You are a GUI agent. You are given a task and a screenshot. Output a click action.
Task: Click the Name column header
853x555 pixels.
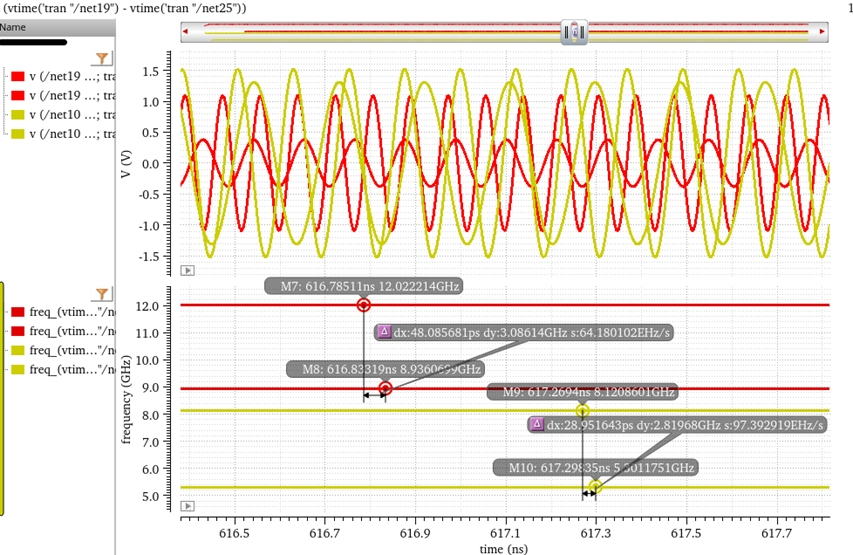pos(13,28)
